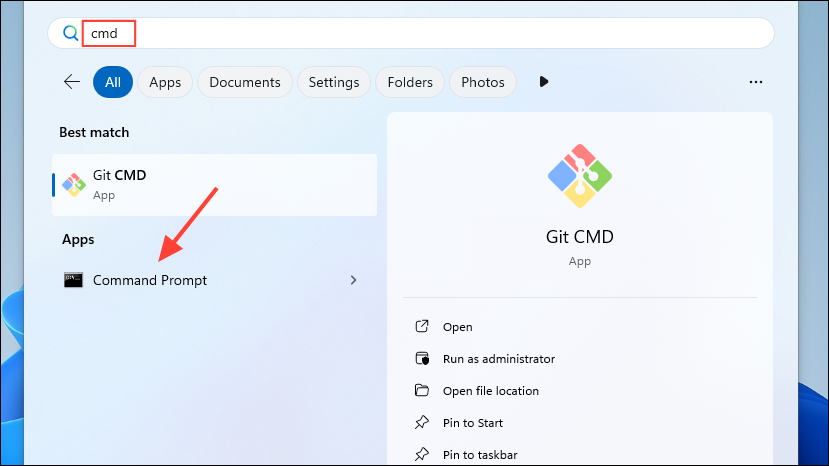Screen dimensions: 829x466
Task: Select the Apps filter tab
Action: pos(165,82)
